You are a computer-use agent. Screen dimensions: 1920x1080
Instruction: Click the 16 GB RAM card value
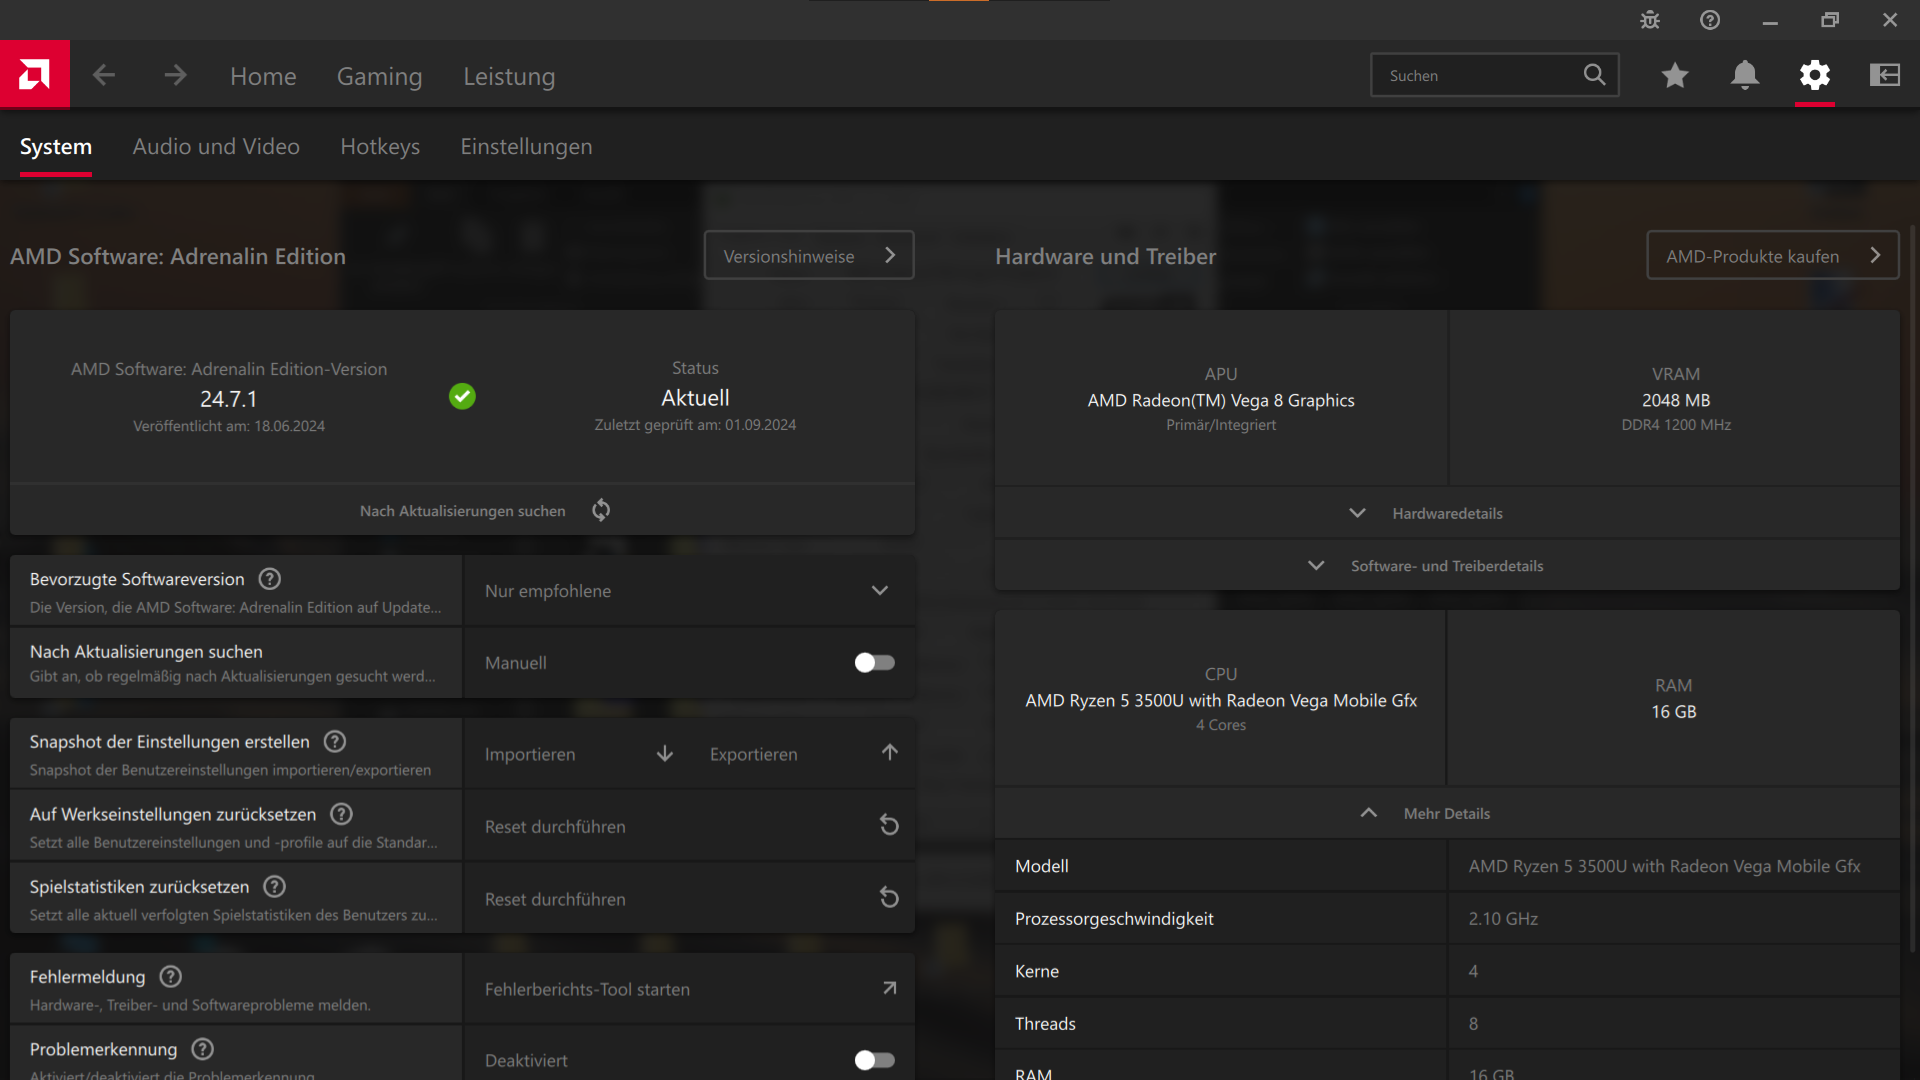1674,711
